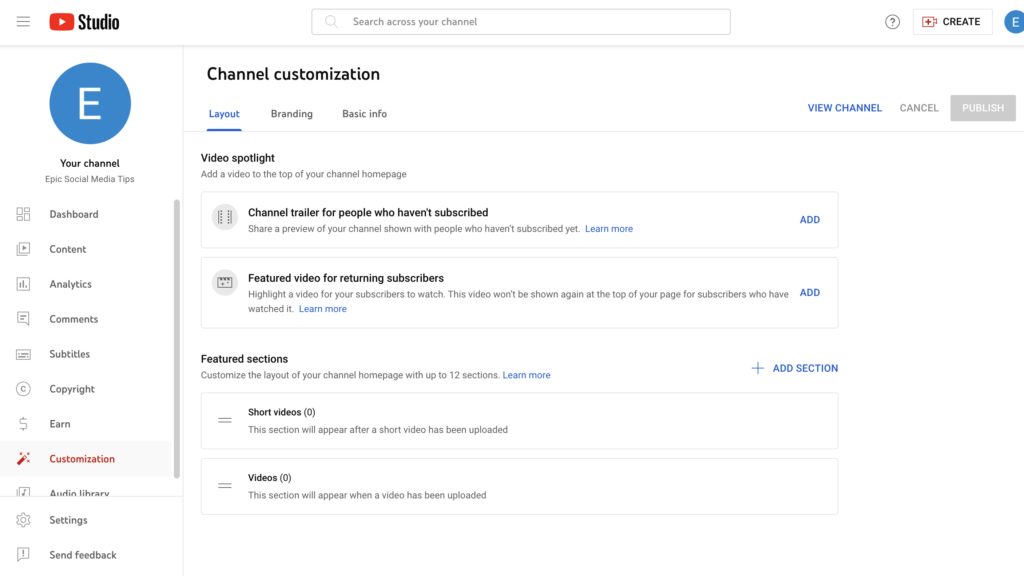Add a channel trailer for non-subscribers
Screen dimensions: 1024x576
point(809,220)
